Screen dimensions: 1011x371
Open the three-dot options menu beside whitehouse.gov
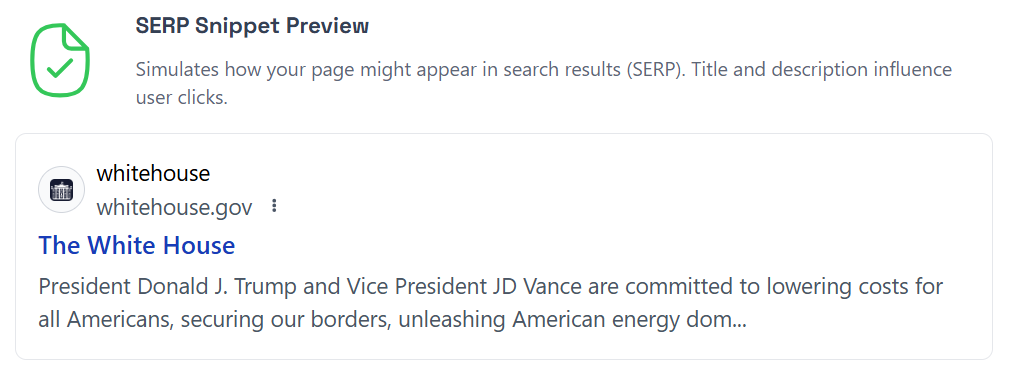(275, 206)
